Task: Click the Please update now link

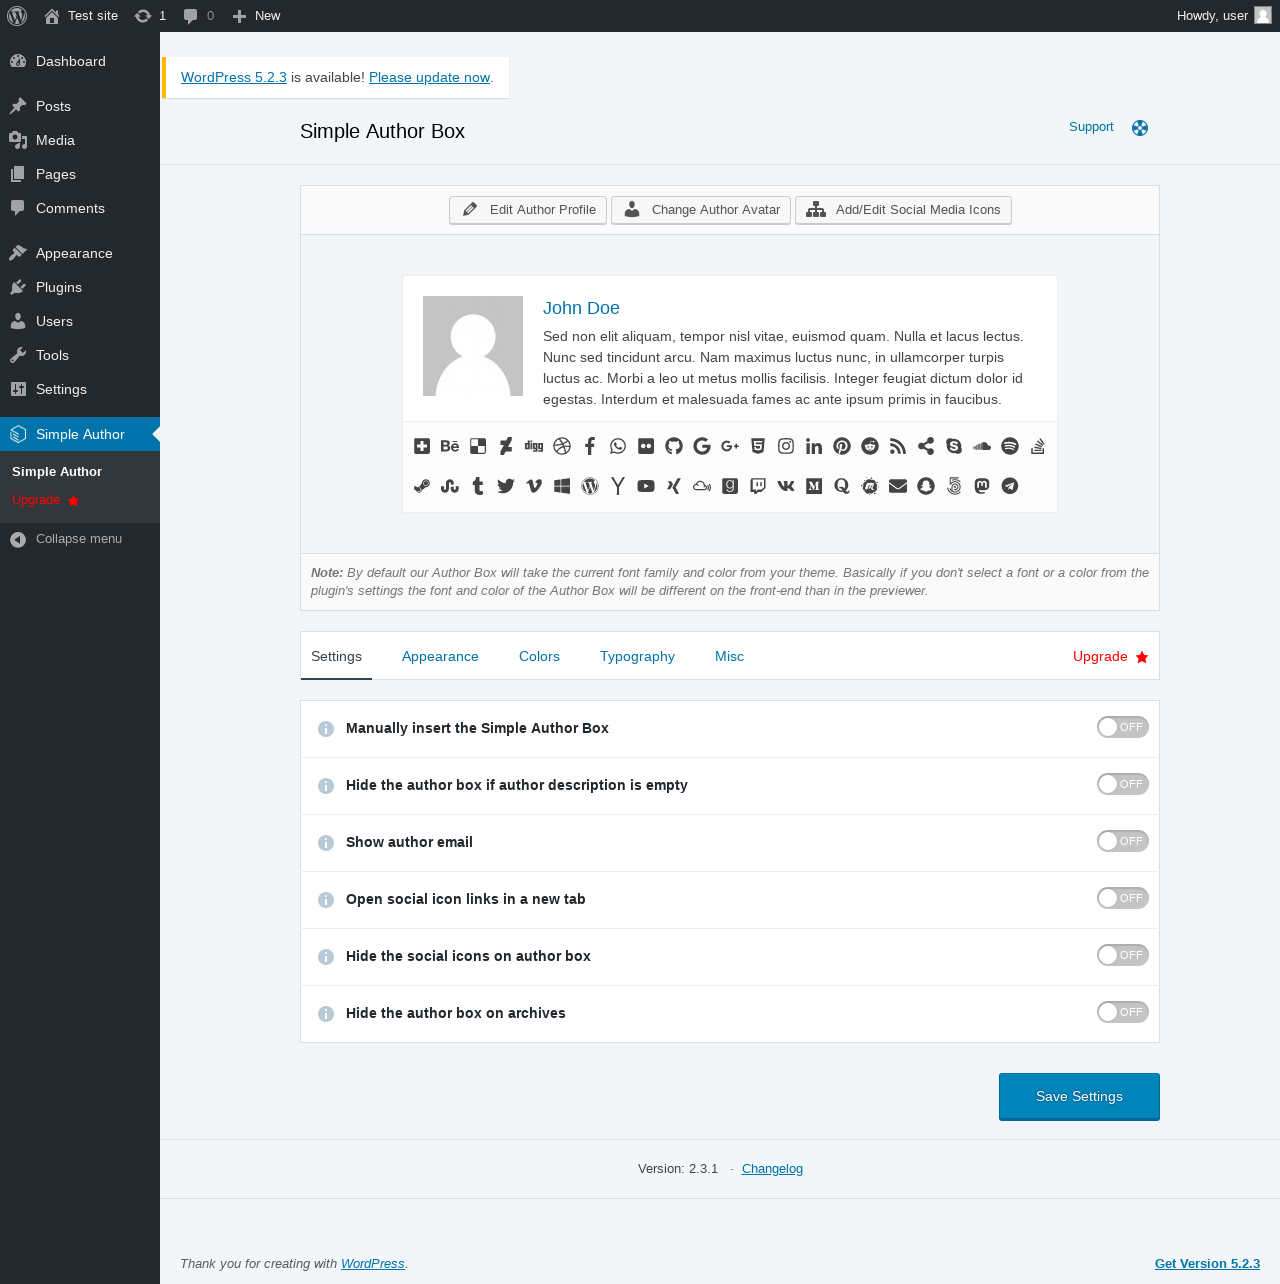Action: 429,77
